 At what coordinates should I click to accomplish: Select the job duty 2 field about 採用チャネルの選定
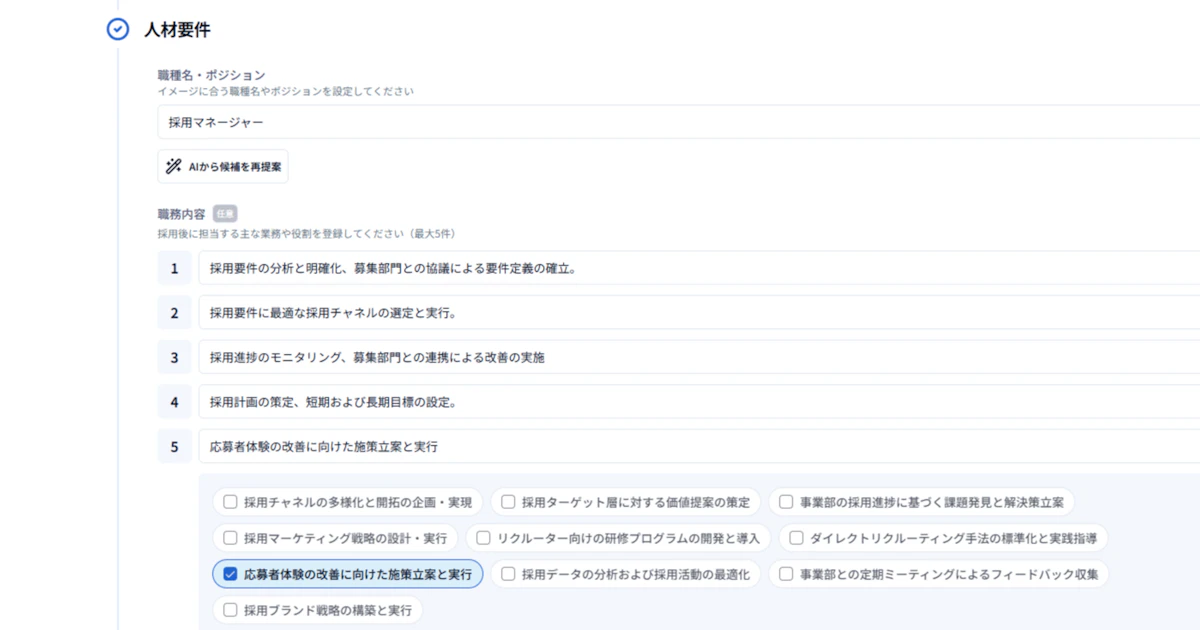698,313
